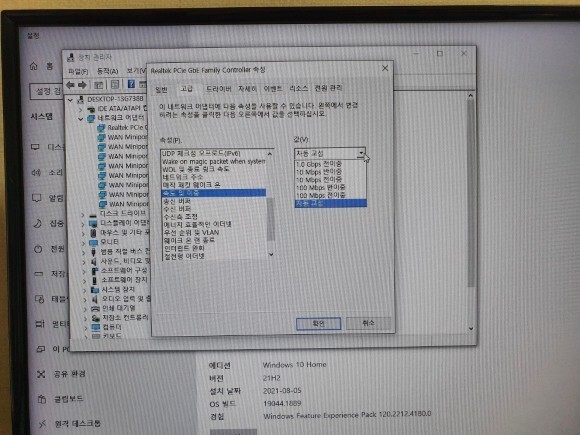Switch to the 고급 tab
The width and height of the screenshot is (580, 435).
[x=186, y=89]
